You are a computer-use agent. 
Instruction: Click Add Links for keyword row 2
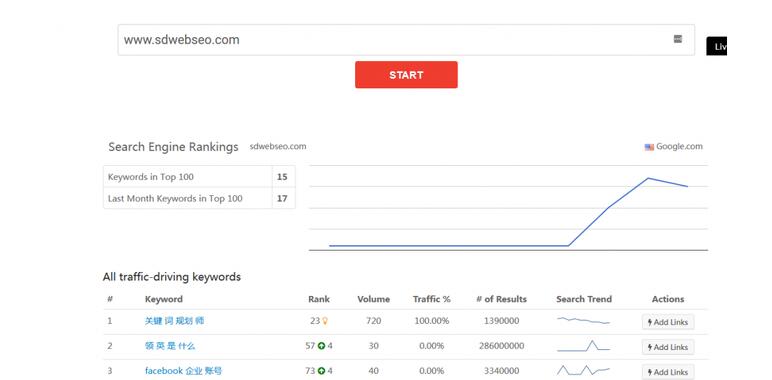(668, 347)
